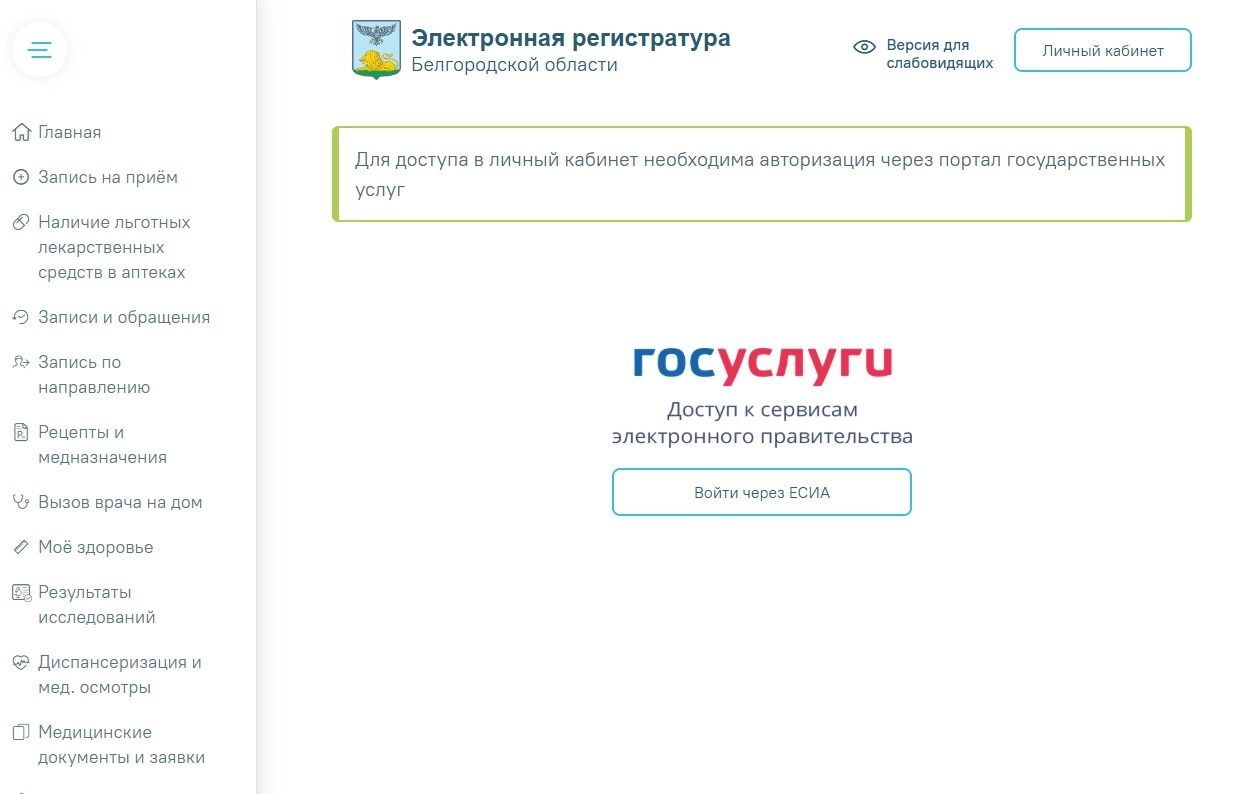Click the Belgorod region coat of arms emblem
Image resolution: width=1257 pixels, height=794 pixels.
click(375, 47)
